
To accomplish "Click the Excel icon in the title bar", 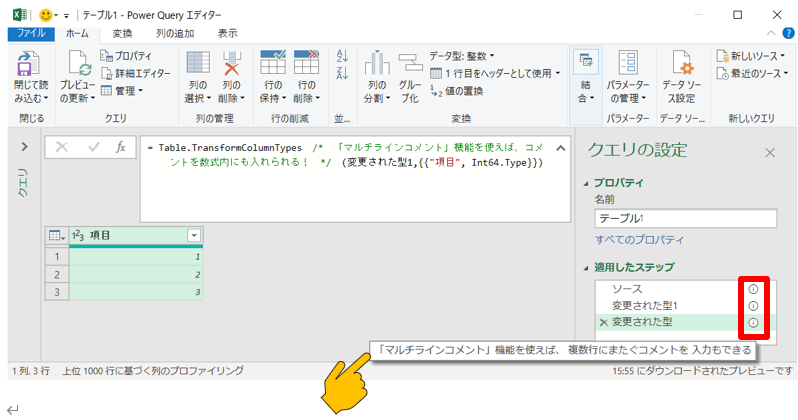I will [19, 15].
